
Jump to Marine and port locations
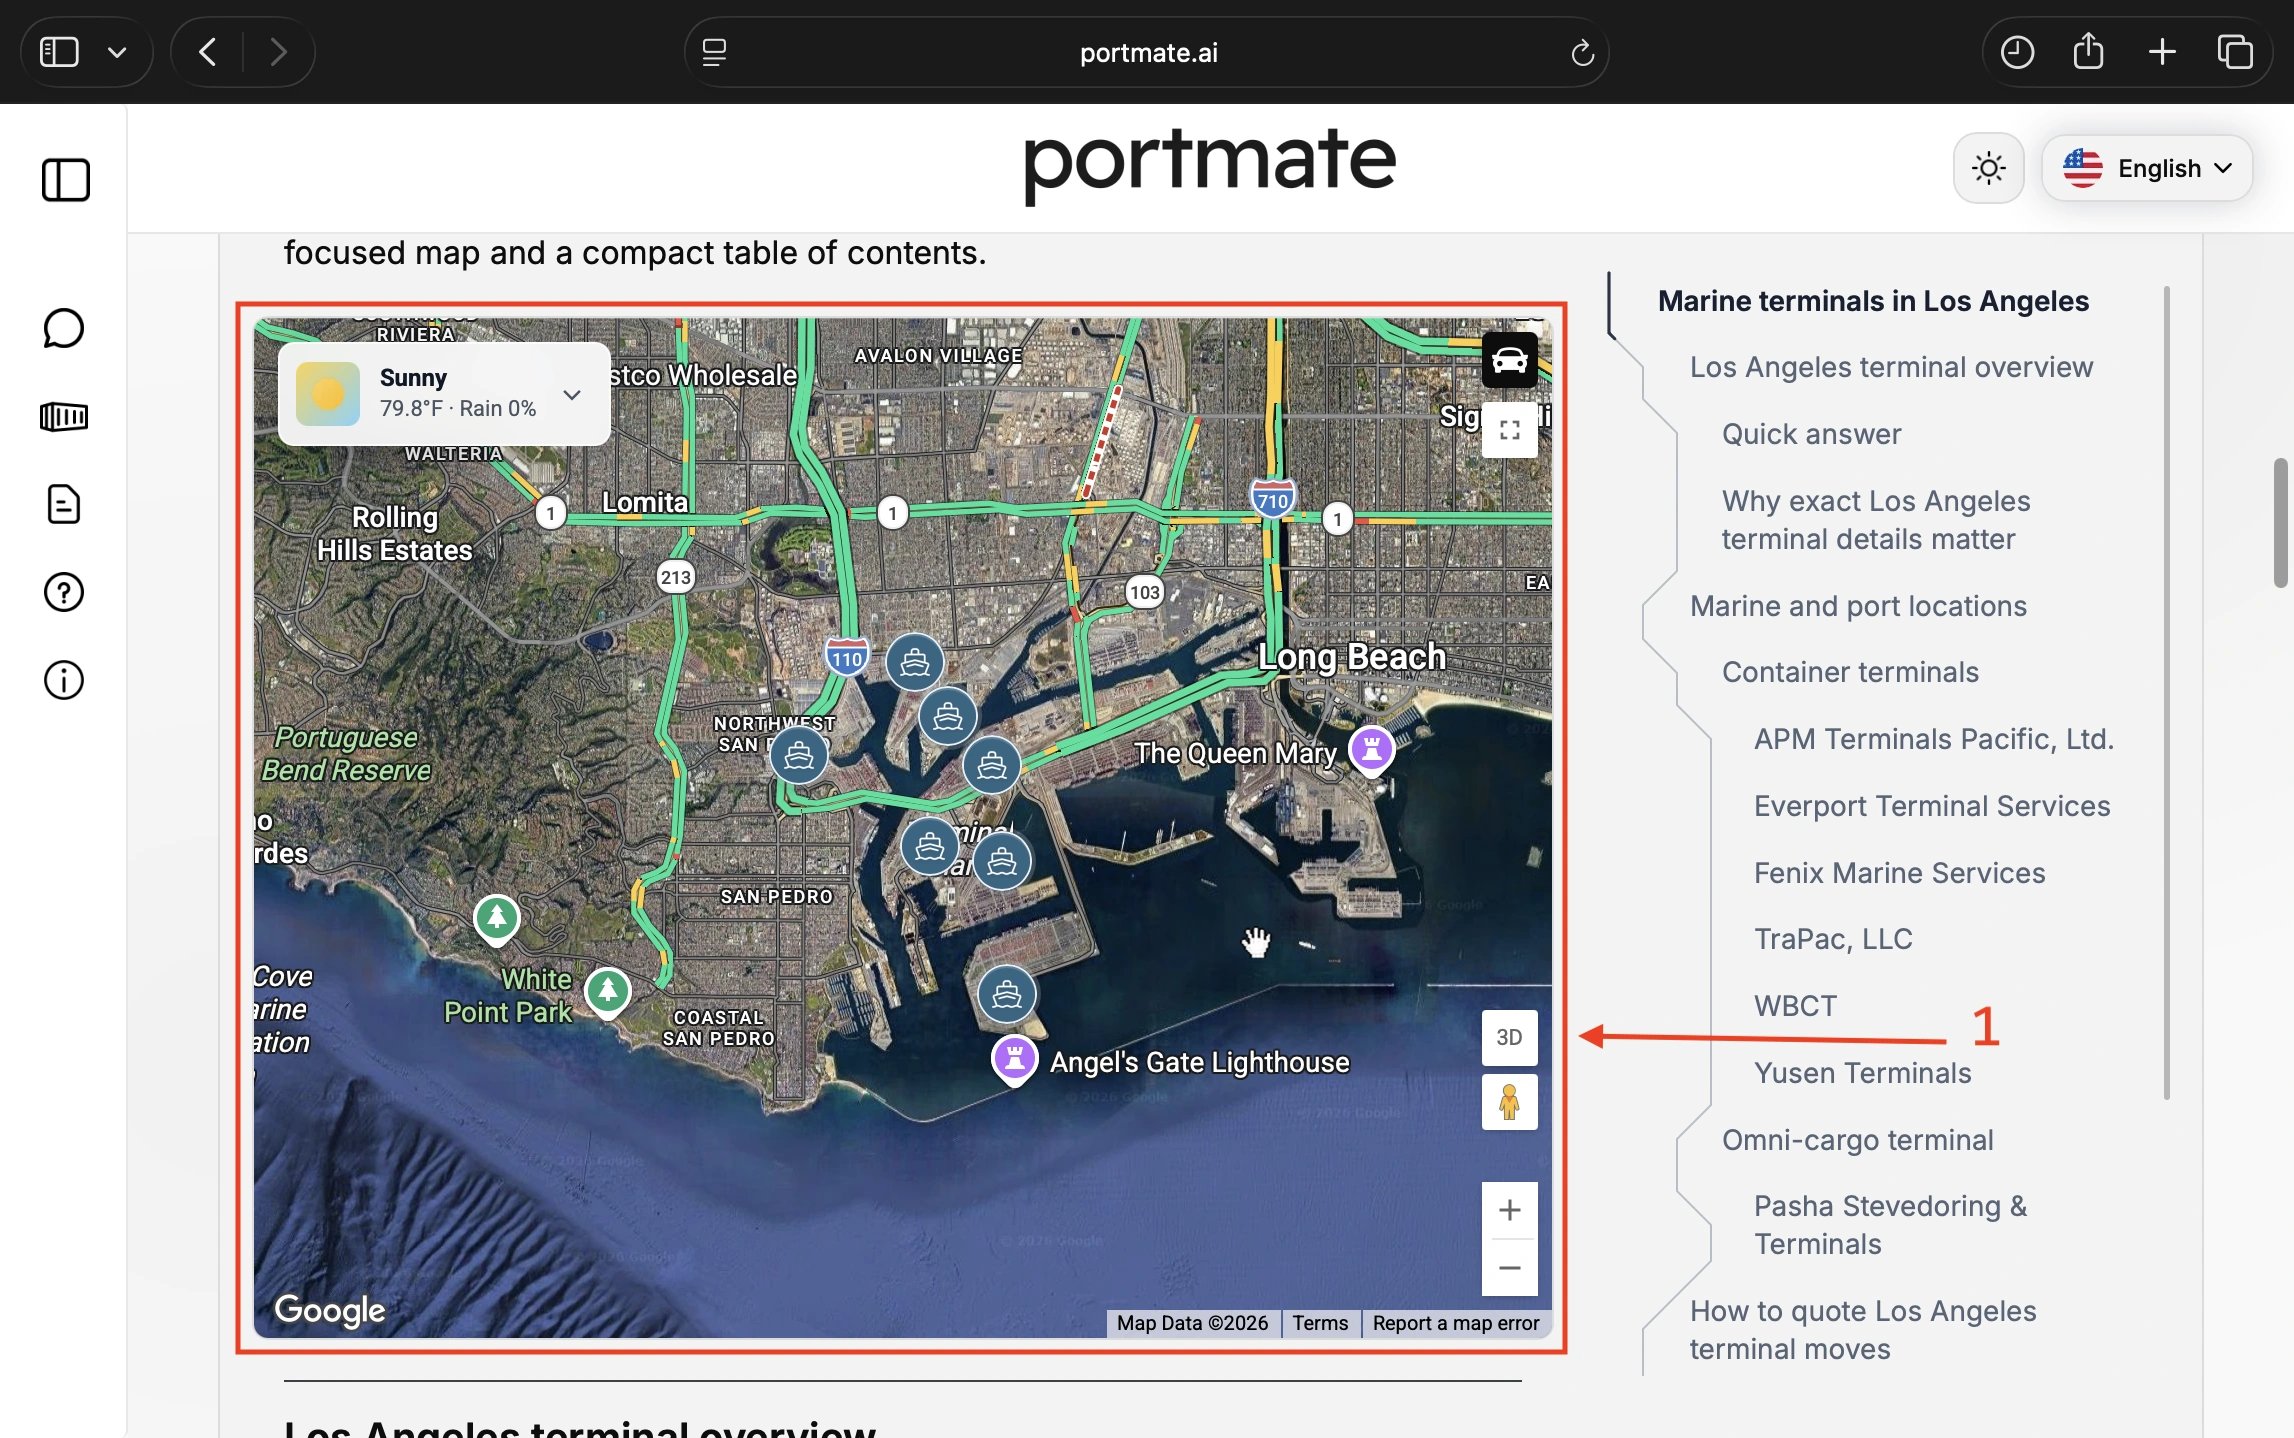click(x=1858, y=606)
